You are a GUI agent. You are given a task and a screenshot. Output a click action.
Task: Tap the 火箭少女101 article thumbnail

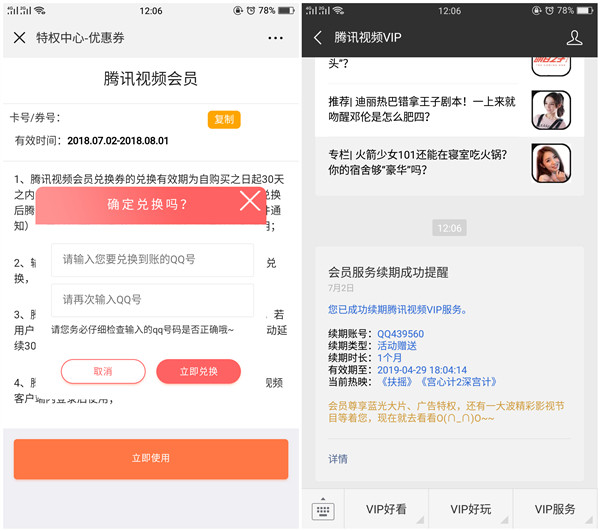551,163
